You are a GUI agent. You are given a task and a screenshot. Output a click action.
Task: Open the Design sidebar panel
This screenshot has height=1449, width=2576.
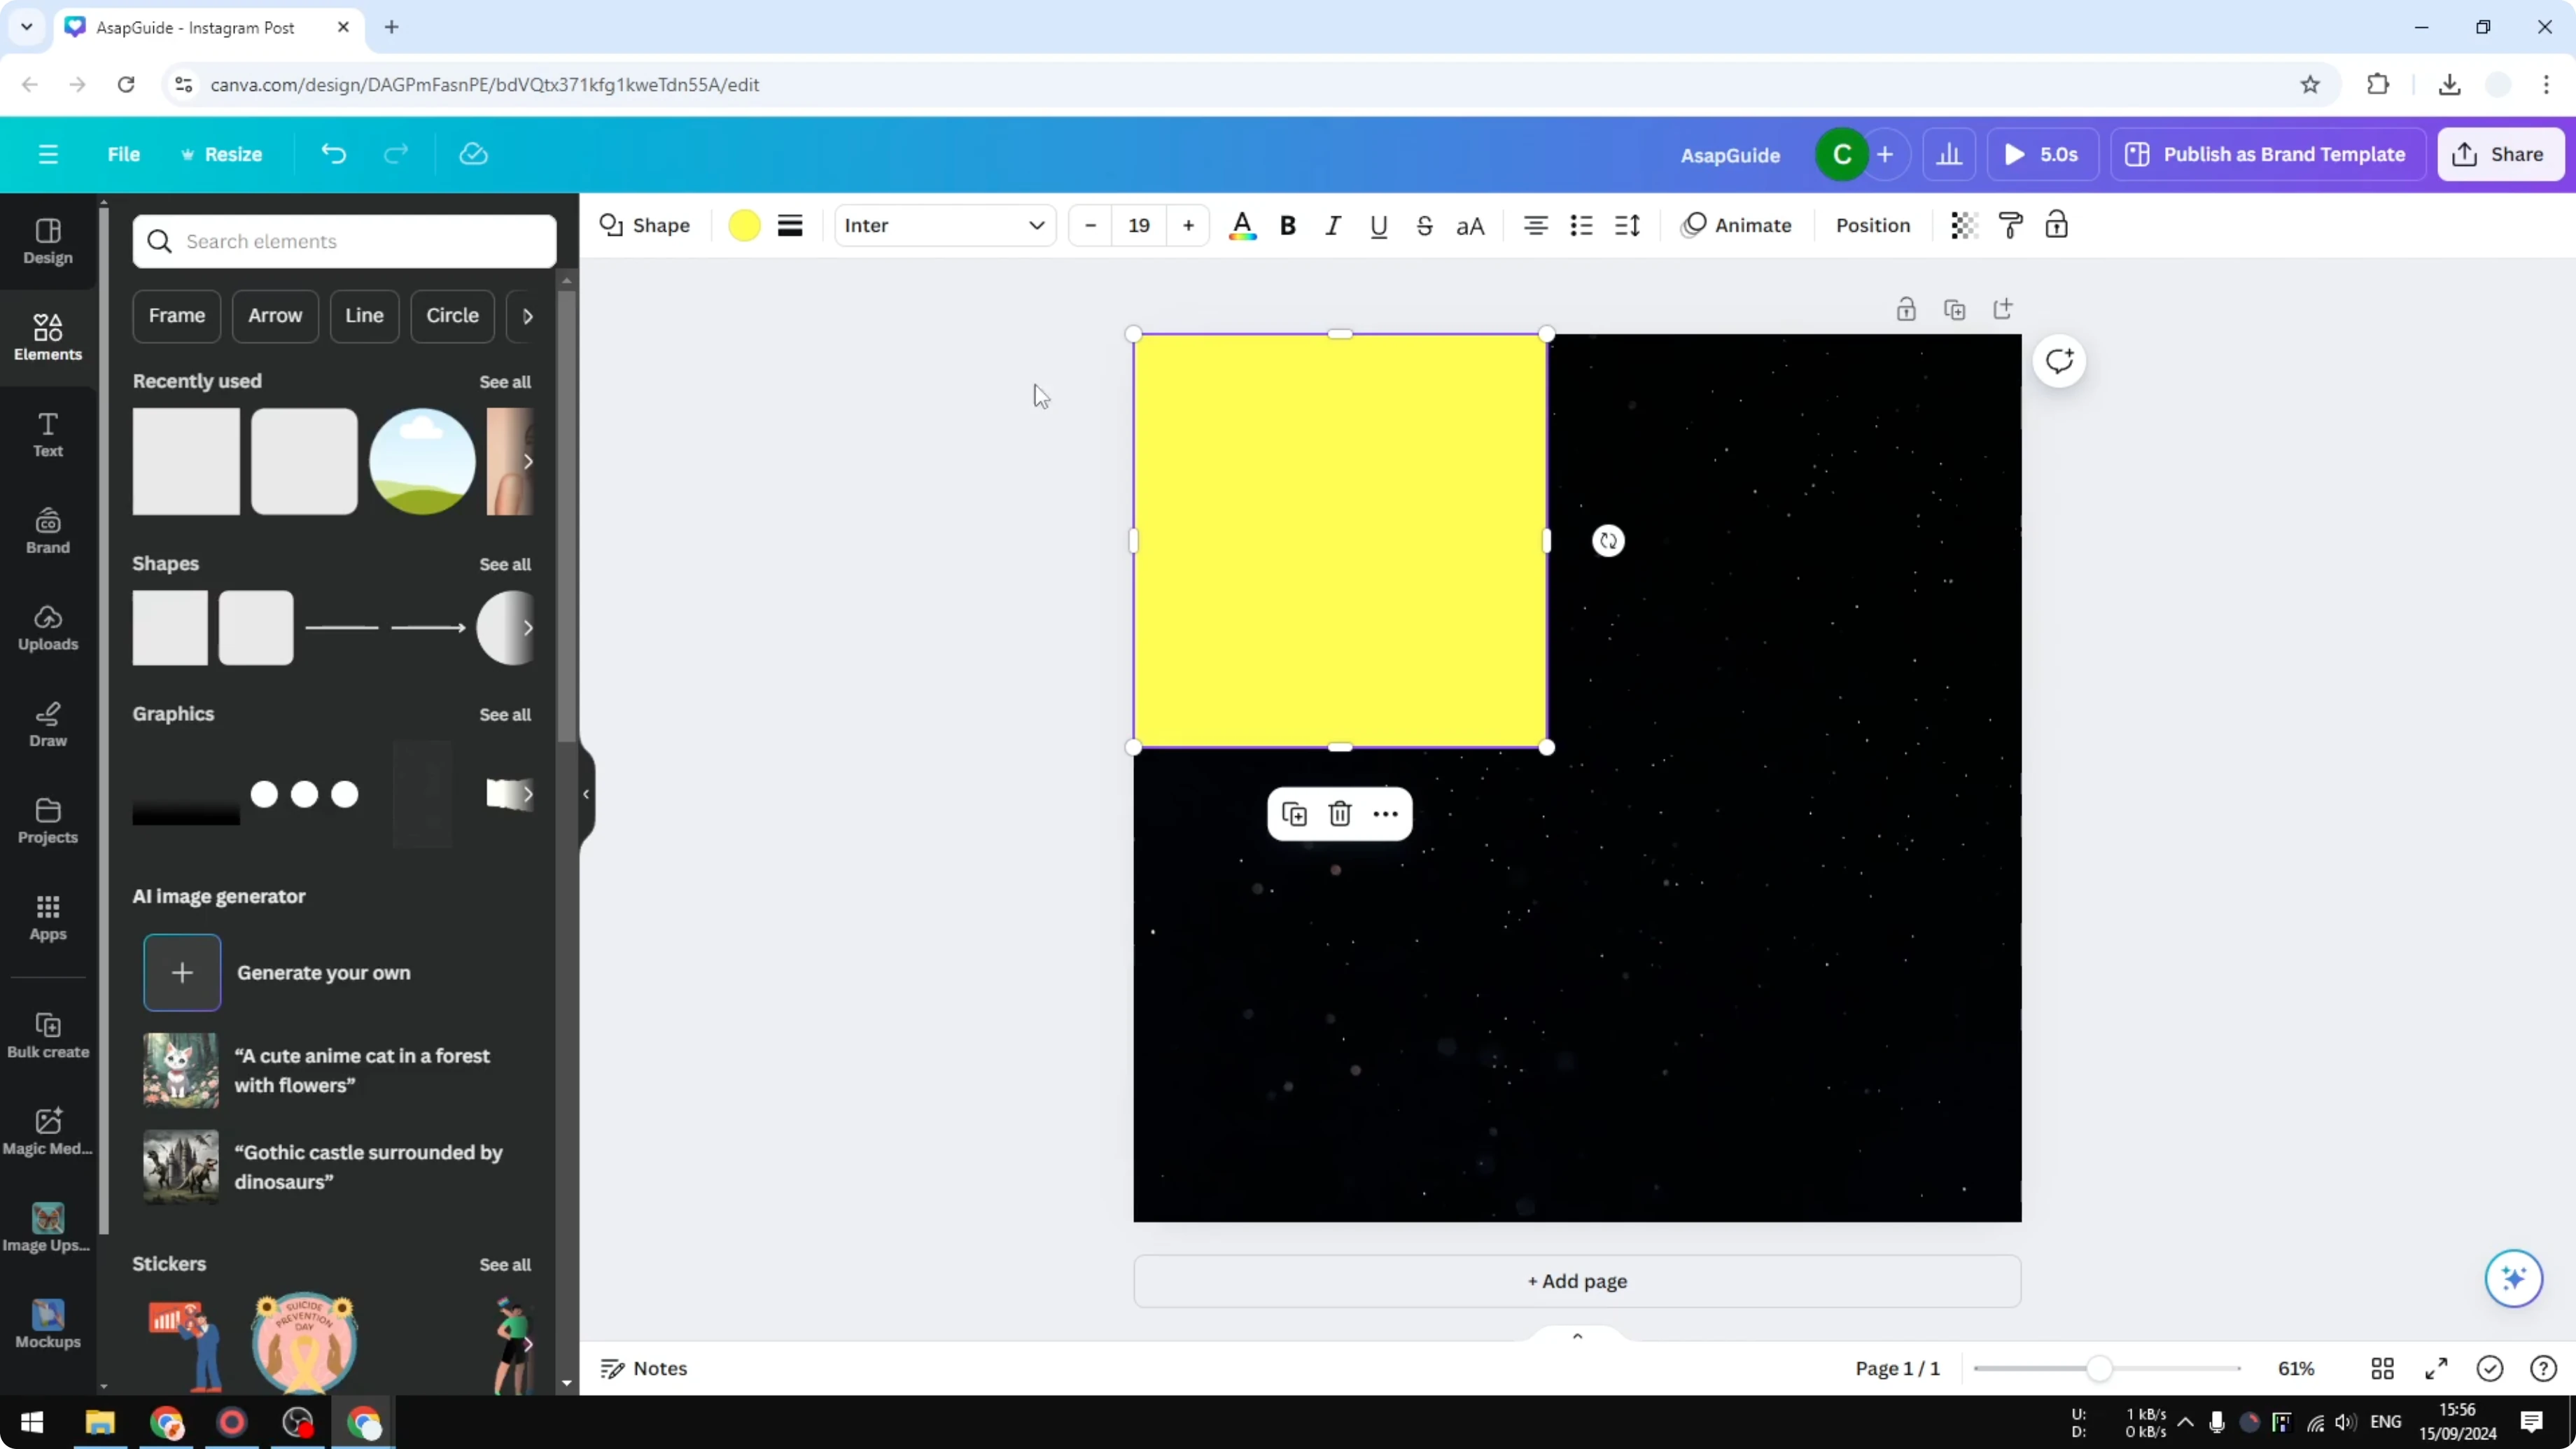(48, 241)
